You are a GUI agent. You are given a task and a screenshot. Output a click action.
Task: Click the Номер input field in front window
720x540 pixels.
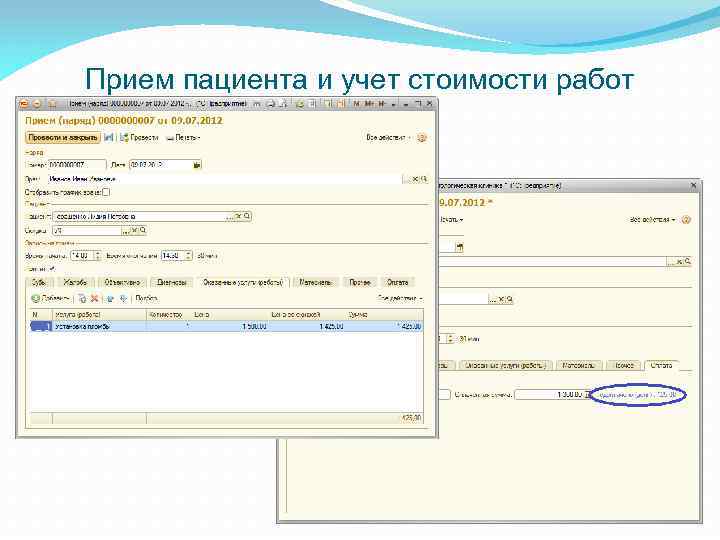point(77,165)
